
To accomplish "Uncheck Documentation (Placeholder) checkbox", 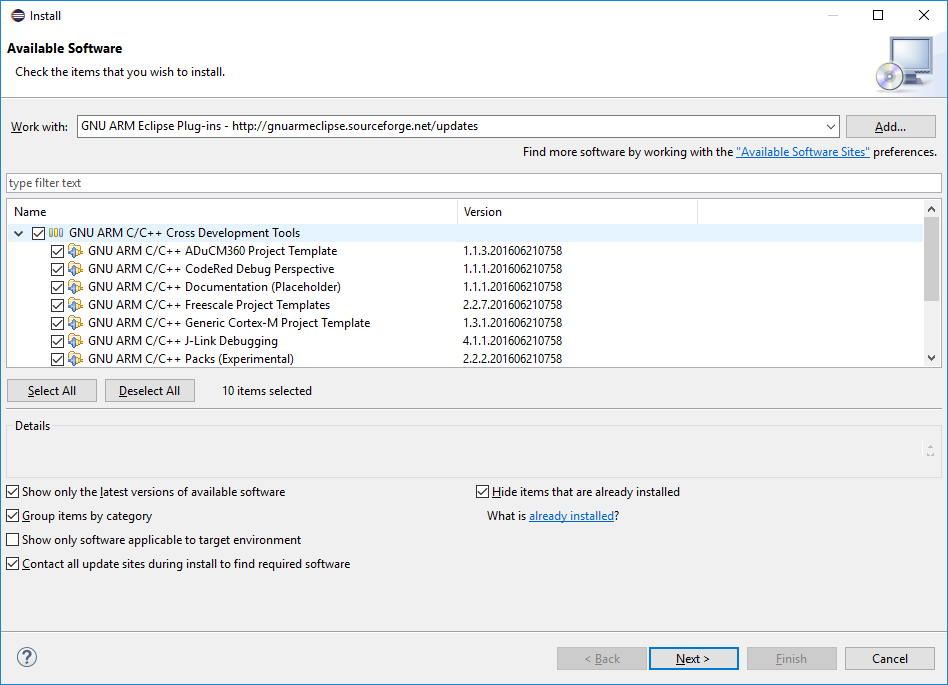I will pos(57,287).
